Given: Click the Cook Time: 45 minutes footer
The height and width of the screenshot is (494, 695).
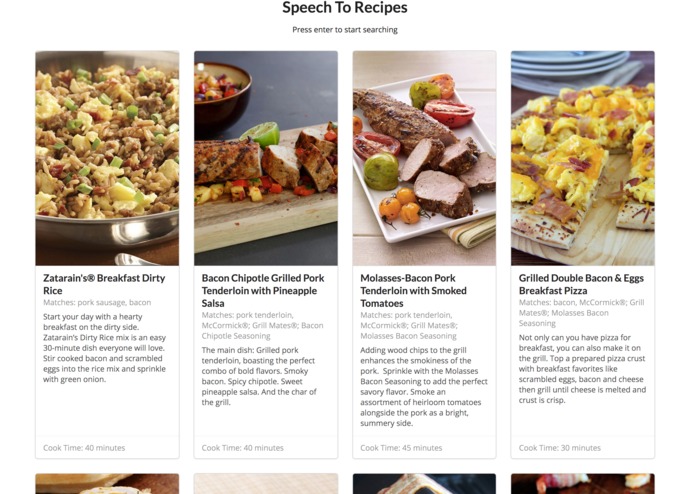Looking at the screenshot, I should point(401,448).
